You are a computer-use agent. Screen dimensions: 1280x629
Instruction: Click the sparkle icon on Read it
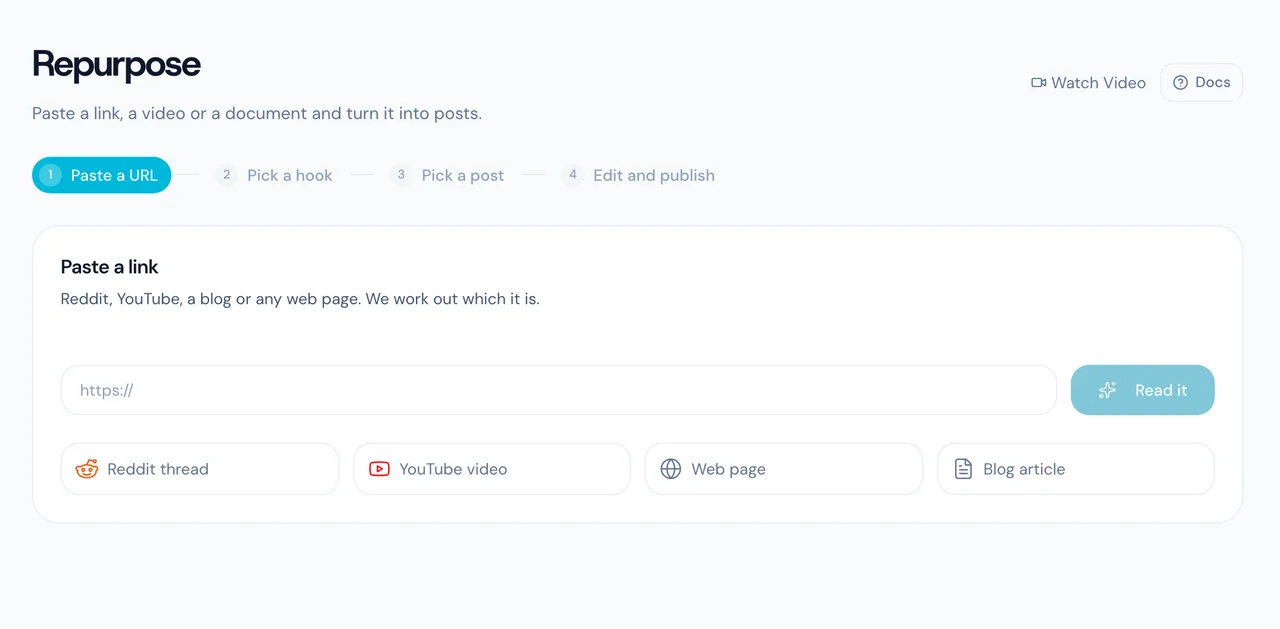point(1107,390)
